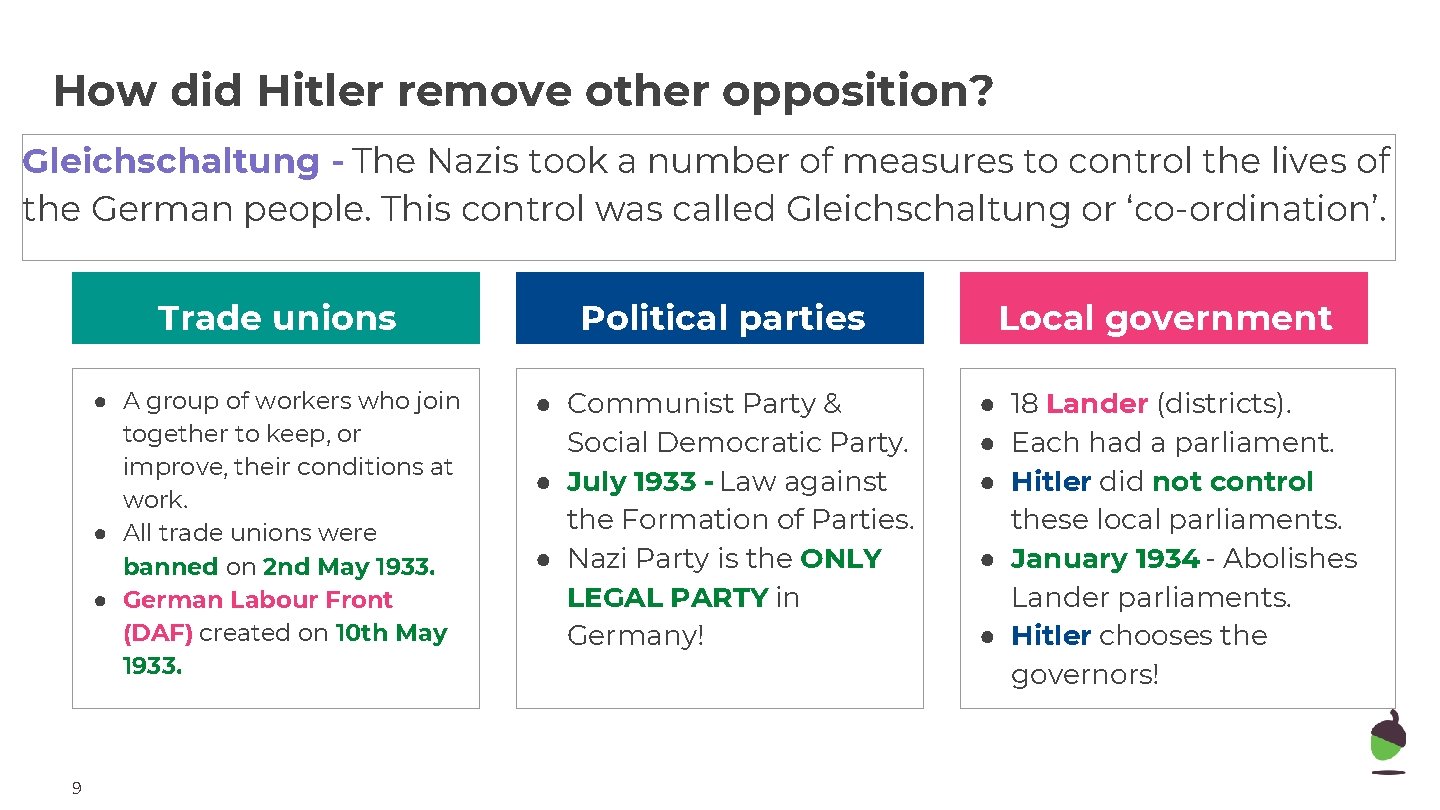The image size is (1440, 810).
Task: Click the Local government pink header
Action: pyautogui.click(x=1164, y=308)
